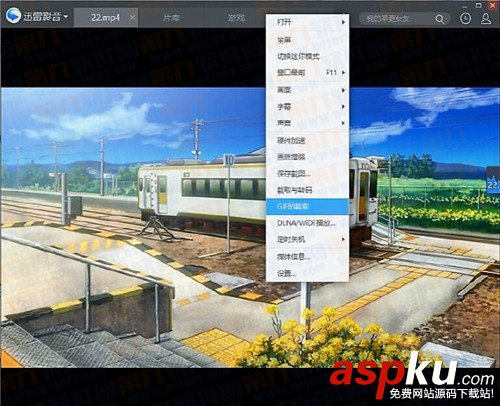Switch to the 片库 library tab
This screenshot has width=500, height=406.
tap(171, 17)
